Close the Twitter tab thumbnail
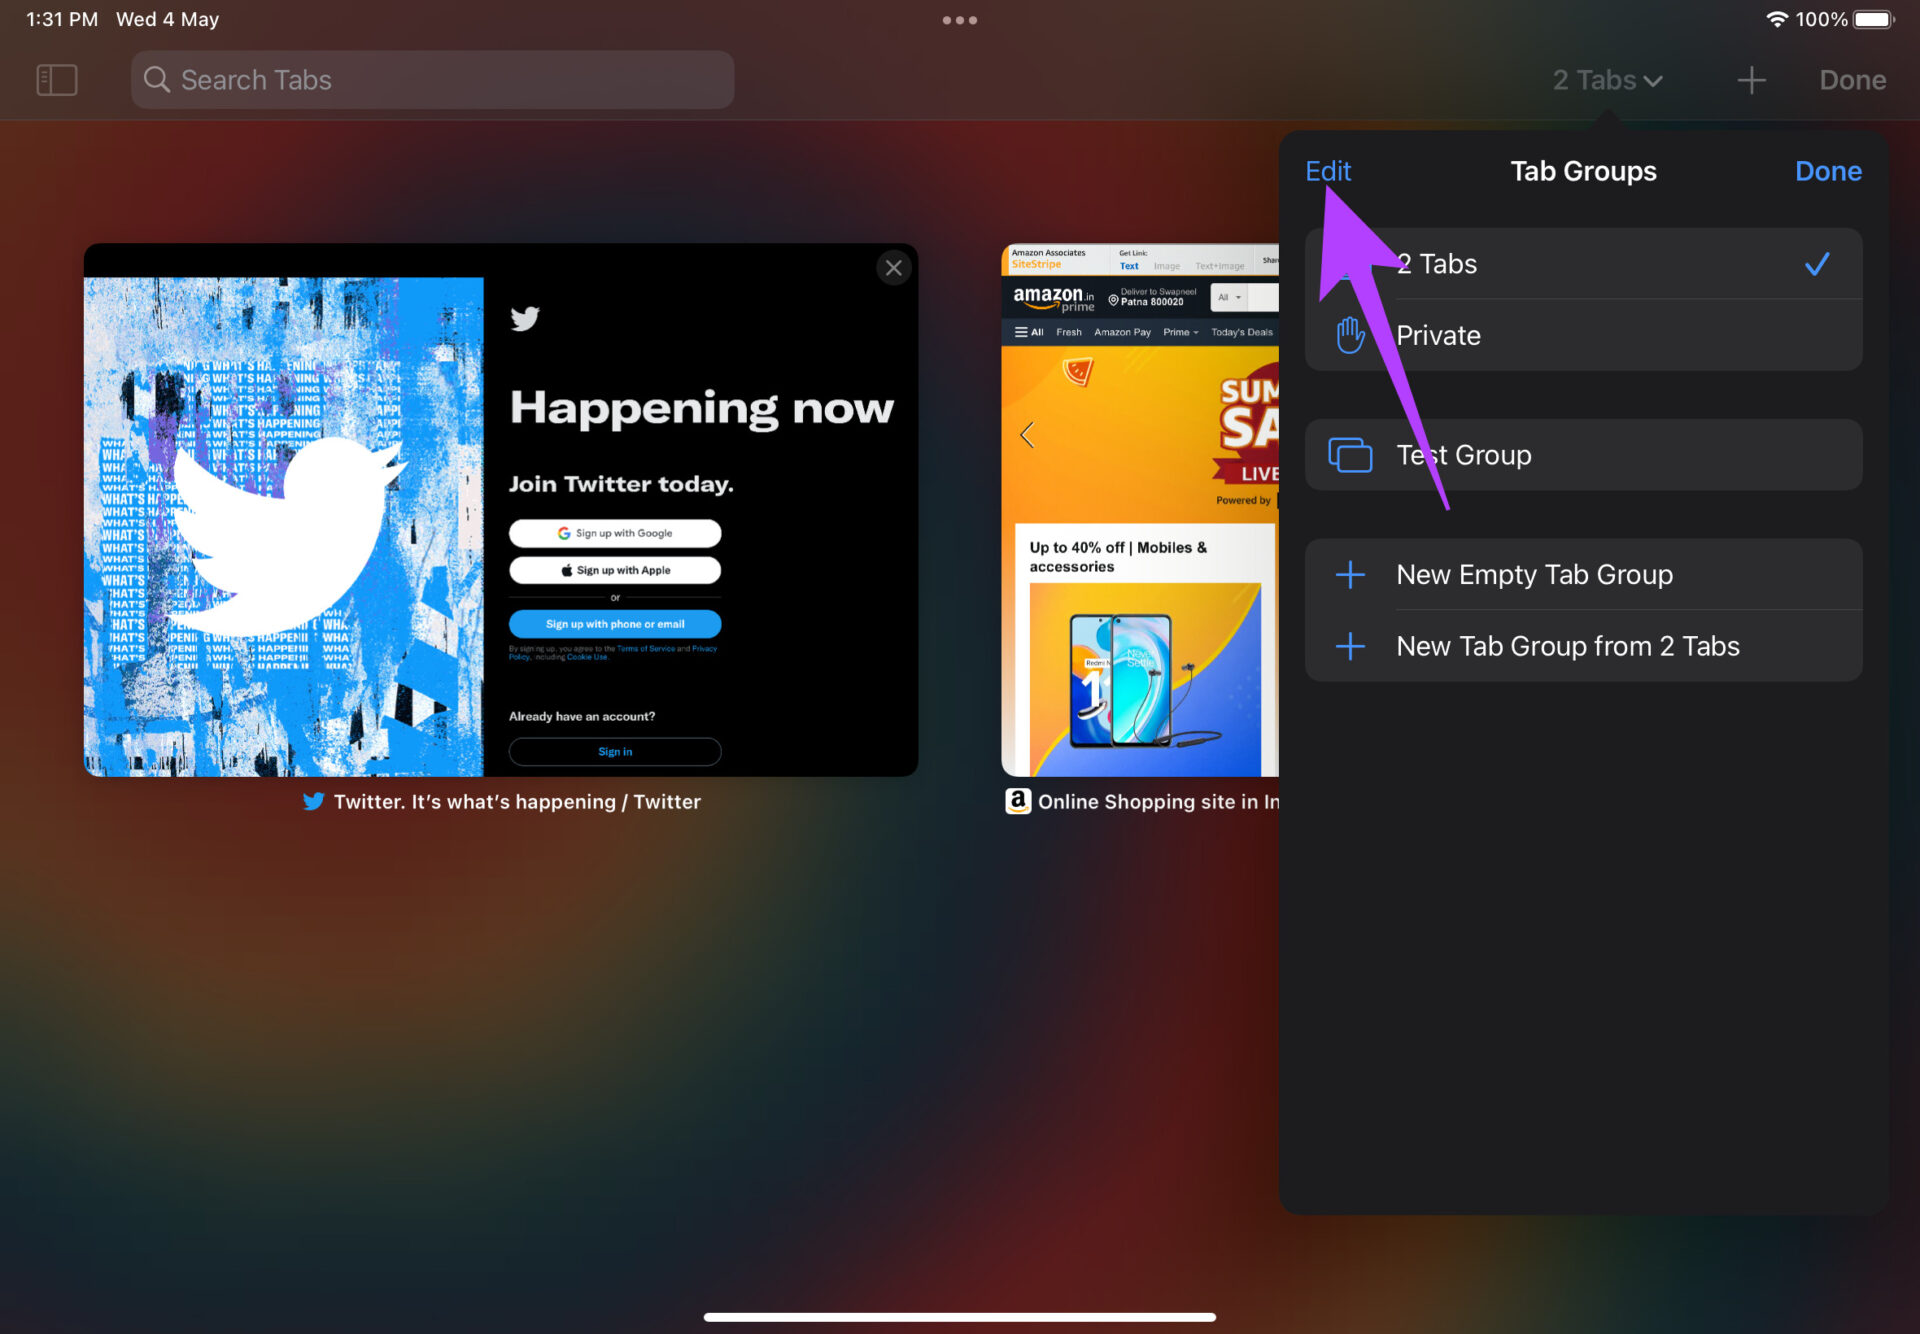The height and width of the screenshot is (1334, 1920). pyautogui.click(x=893, y=268)
